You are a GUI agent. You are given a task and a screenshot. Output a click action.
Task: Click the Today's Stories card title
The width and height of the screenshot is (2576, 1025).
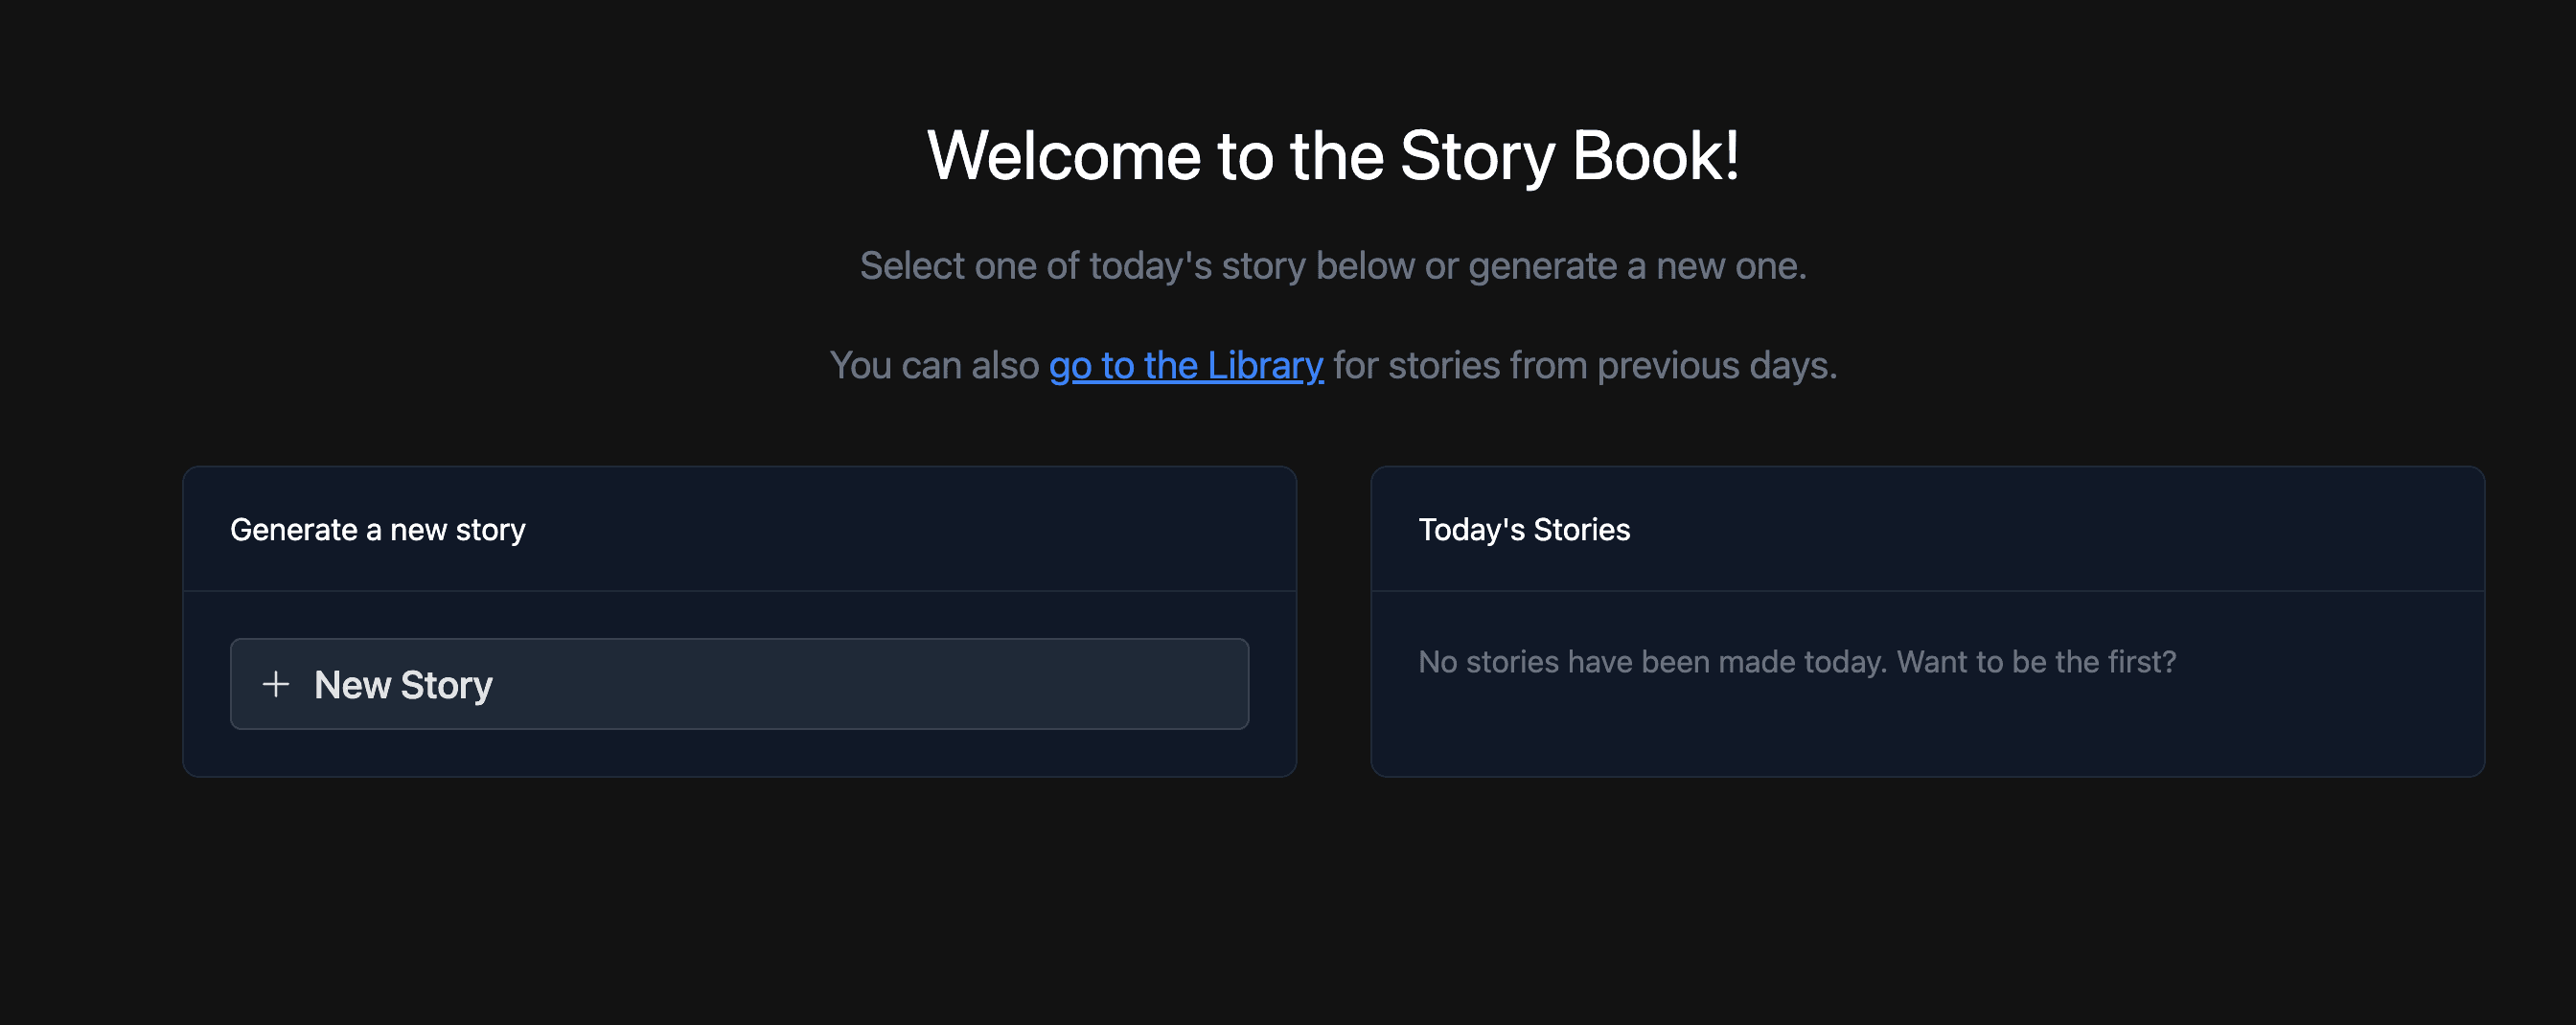click(1524, 529)
